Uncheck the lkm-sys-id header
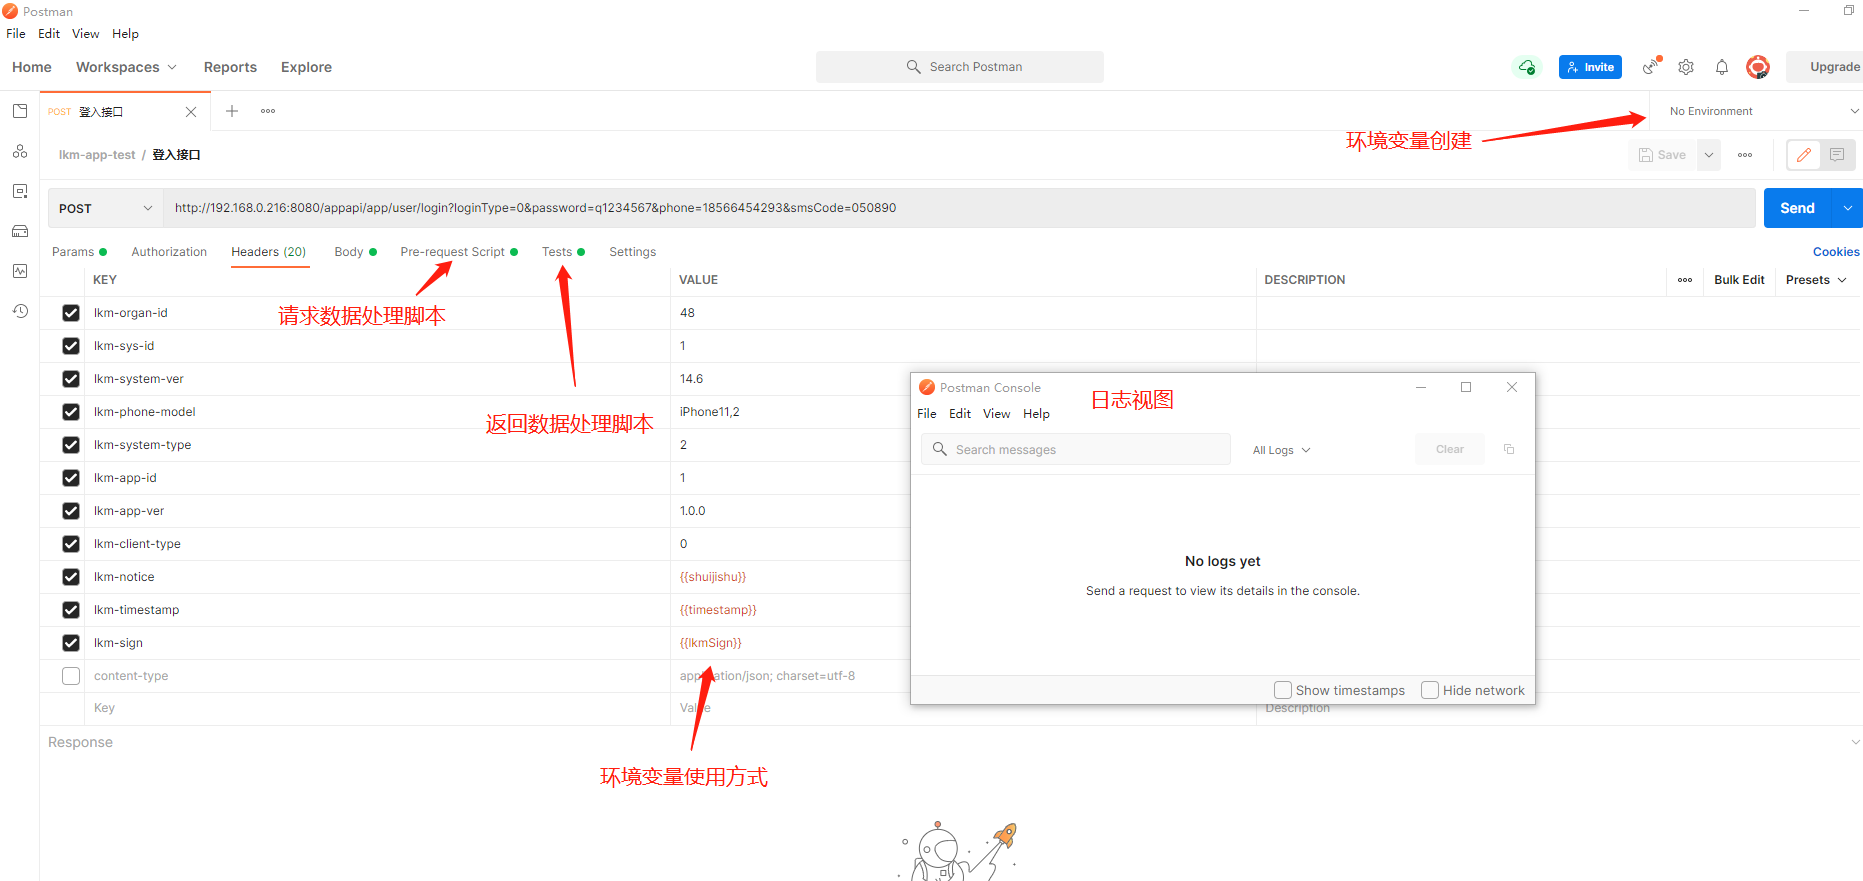The height and width of the screenshot is (881, 1863). [71, 346]
